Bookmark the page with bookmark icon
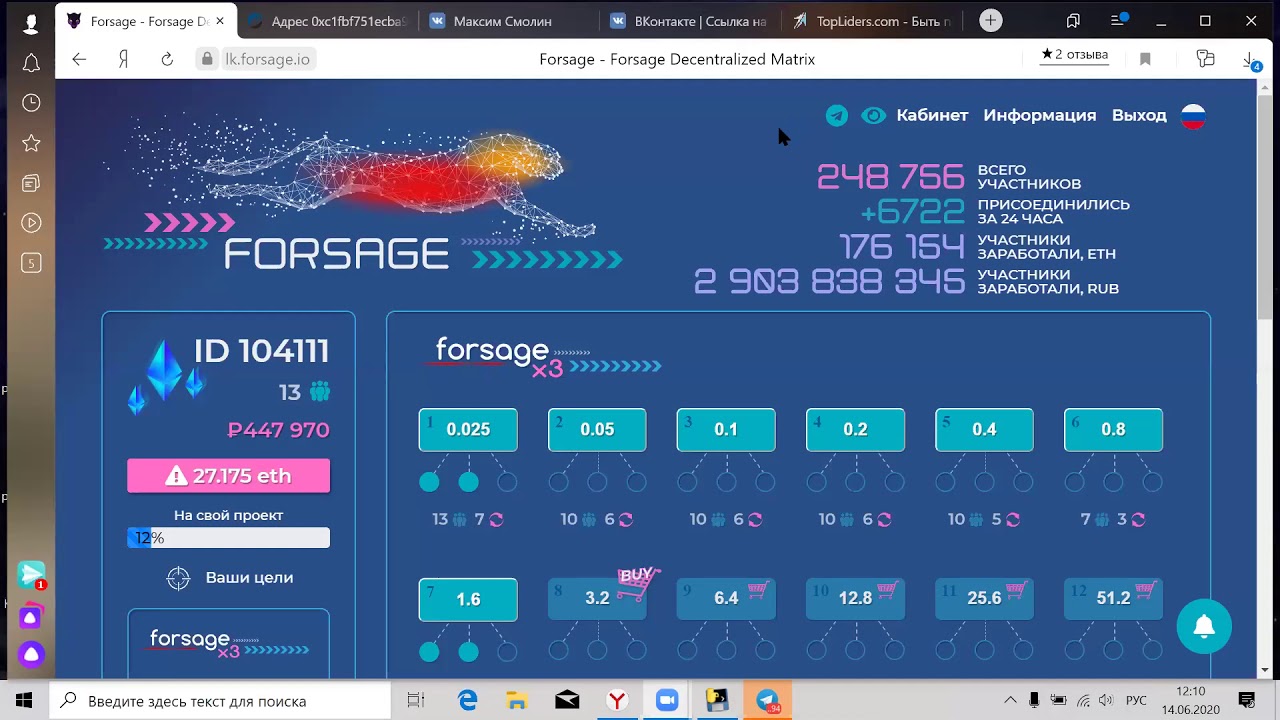The image size is (1280, 720). [1145, 59]
